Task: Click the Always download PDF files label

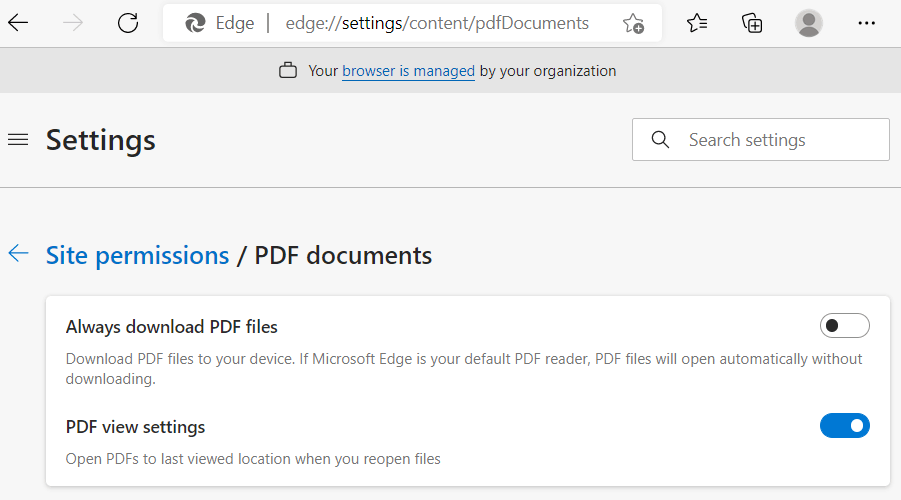Action: click(x=171, y=326)
